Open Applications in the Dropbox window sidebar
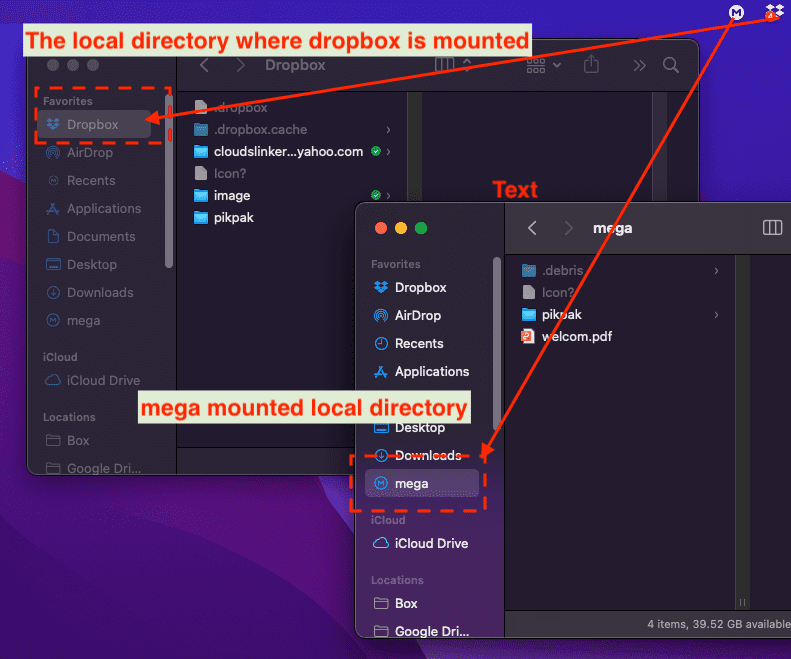 pos(93,208)
